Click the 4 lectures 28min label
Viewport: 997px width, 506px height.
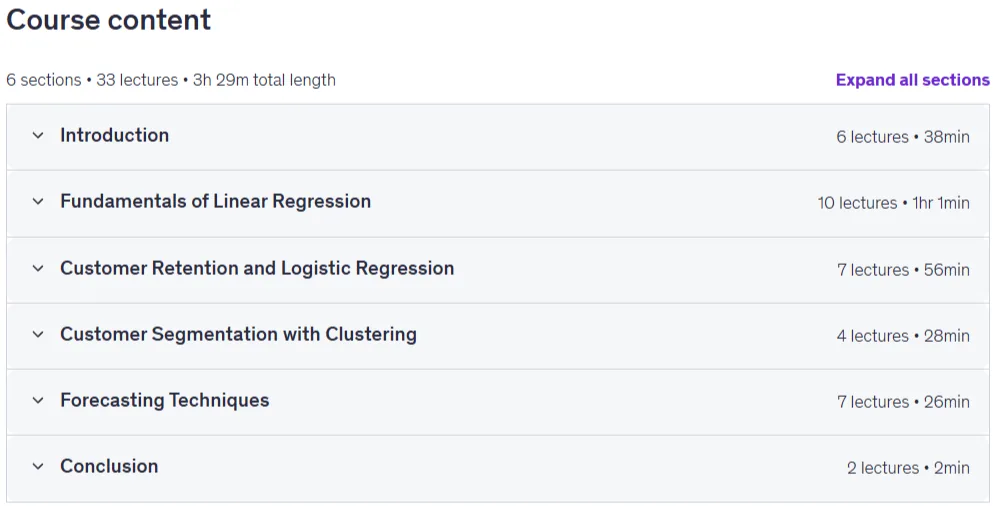click(903, 336)
